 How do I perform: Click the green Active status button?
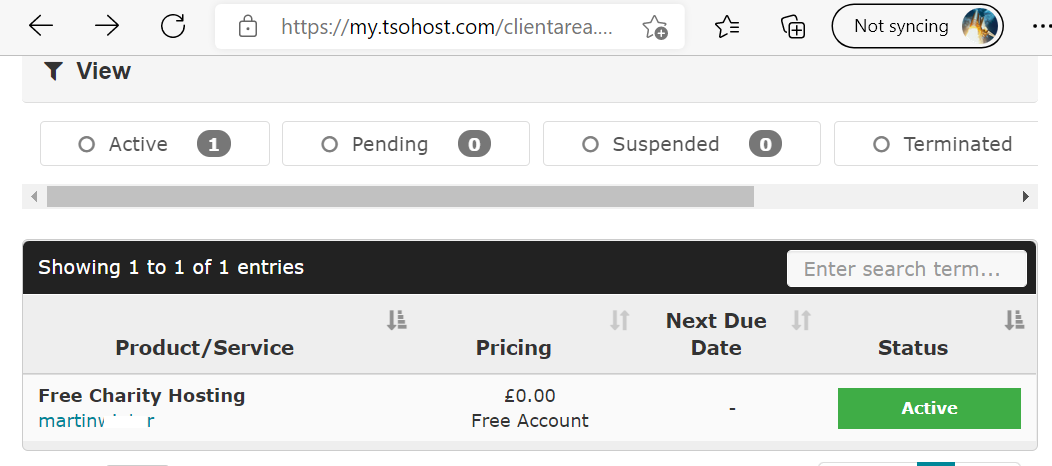(x=929, y=408)
